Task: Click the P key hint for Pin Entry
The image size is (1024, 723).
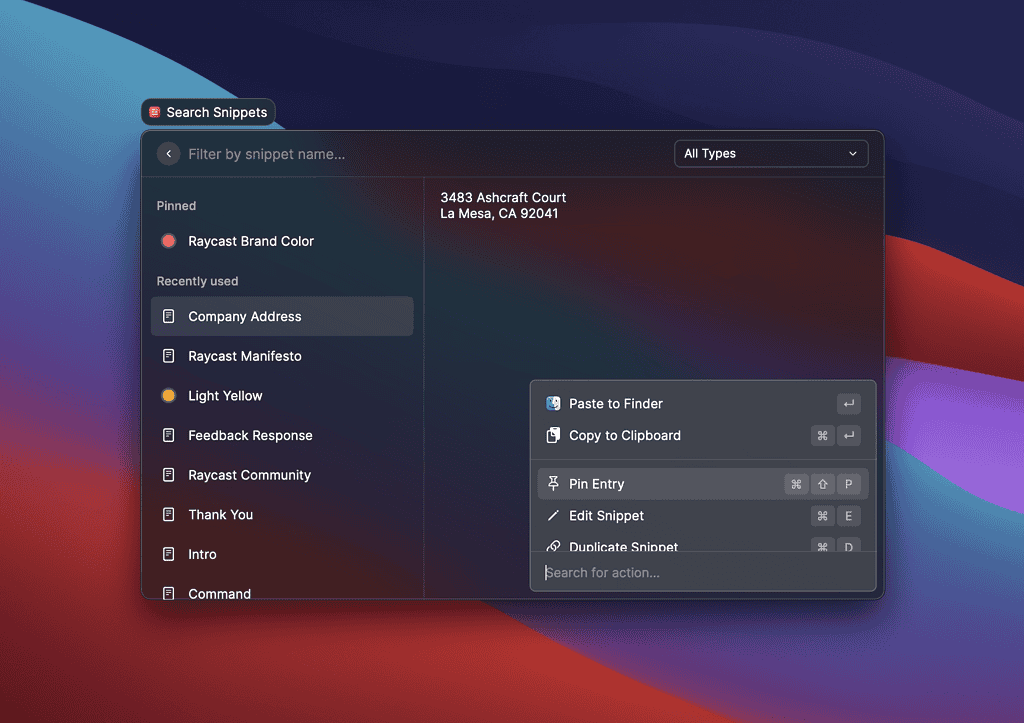Action: 848,484
